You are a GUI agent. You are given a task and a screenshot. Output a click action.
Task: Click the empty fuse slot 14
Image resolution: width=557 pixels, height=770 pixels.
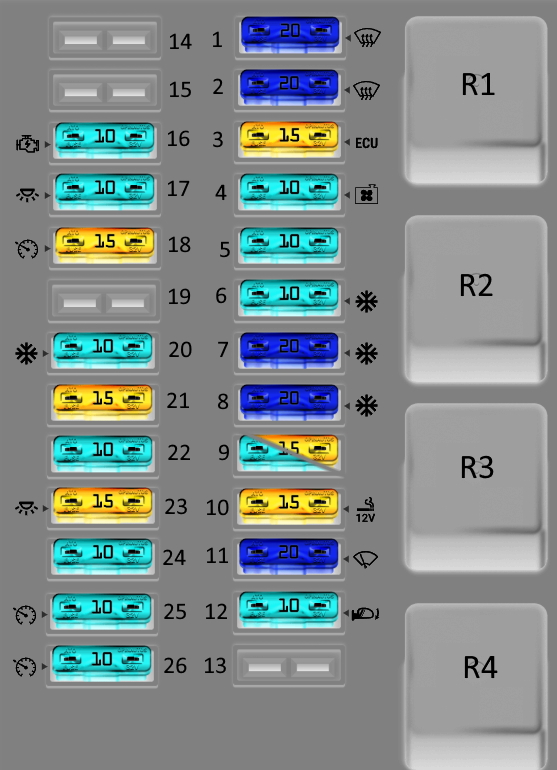[x=105, y=38]
